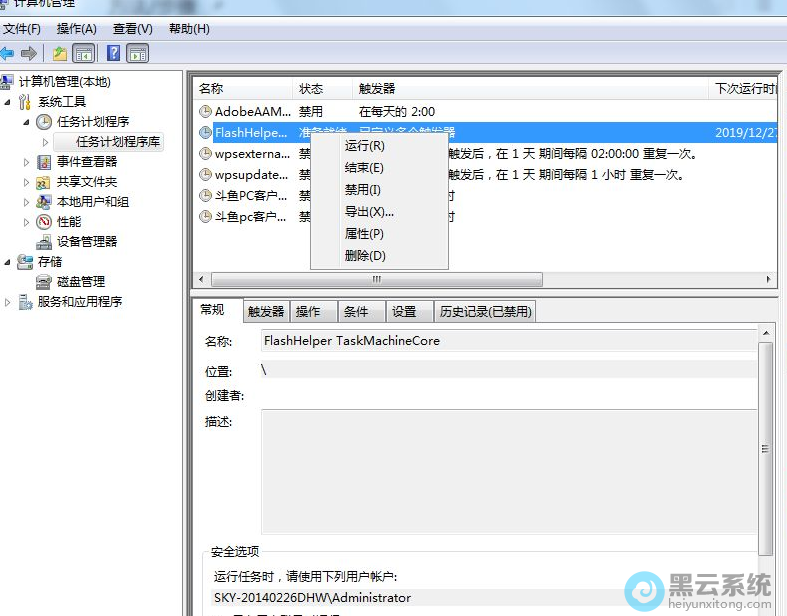
Task: Open the 操作(A) menu
Action: [76, 29]
